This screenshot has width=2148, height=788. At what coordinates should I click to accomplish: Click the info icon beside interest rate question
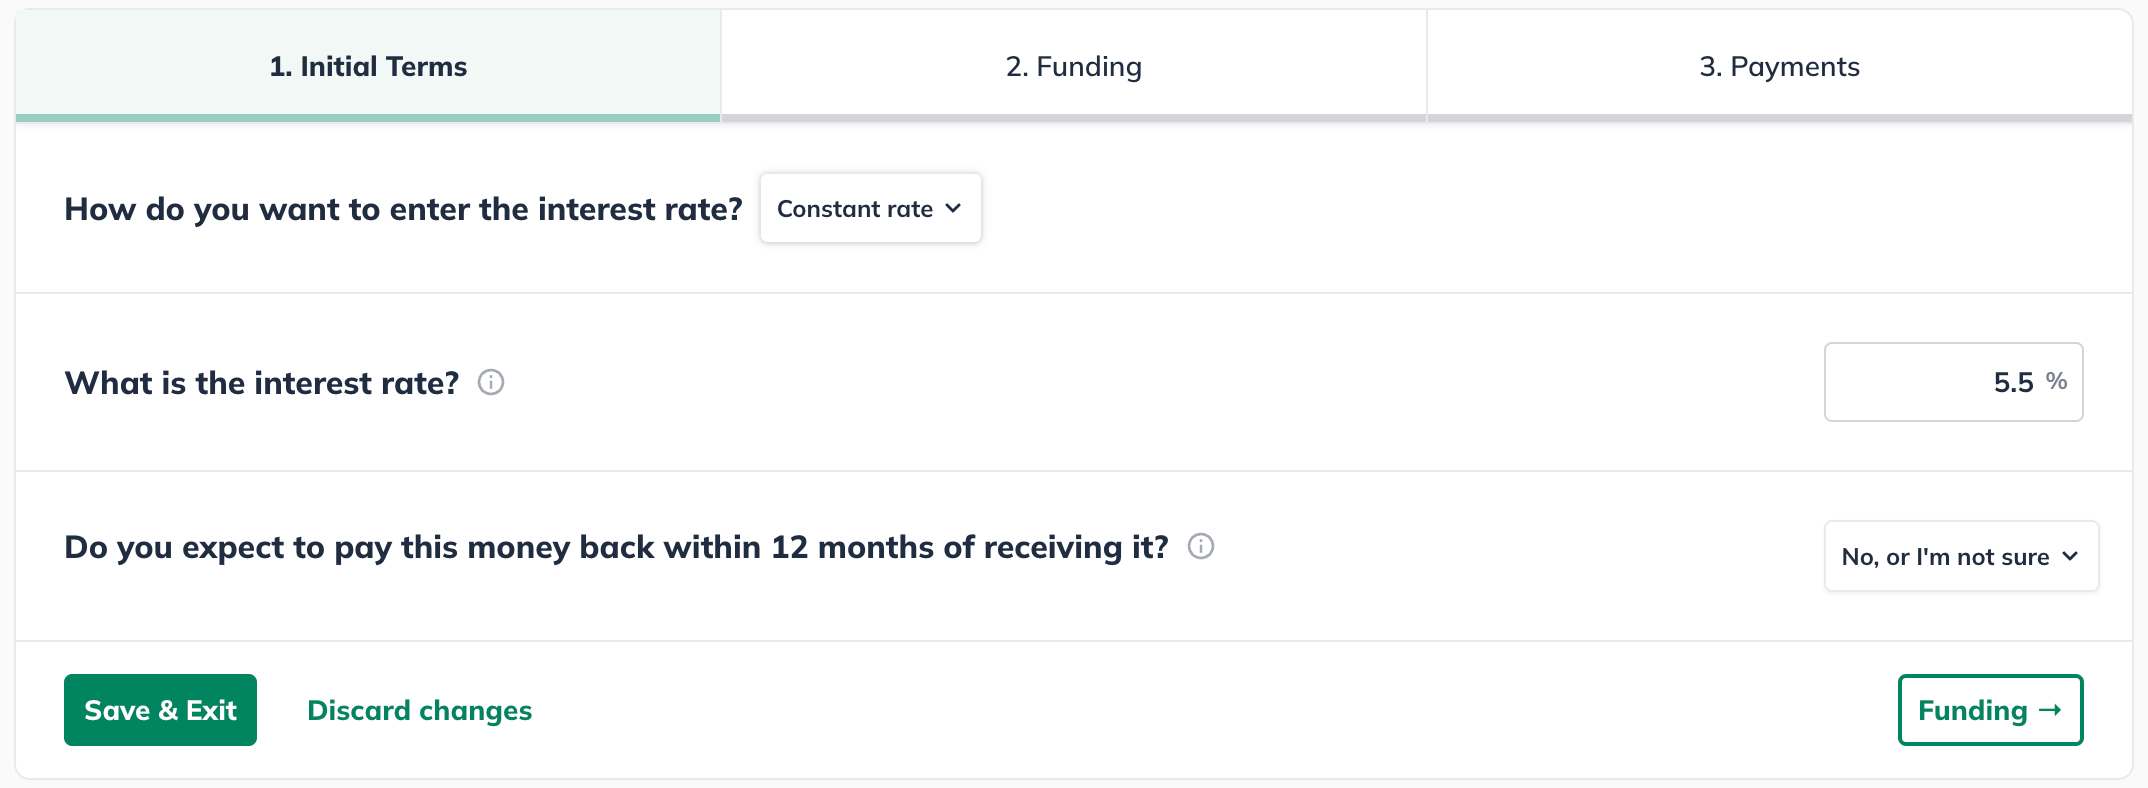(491, 382)
